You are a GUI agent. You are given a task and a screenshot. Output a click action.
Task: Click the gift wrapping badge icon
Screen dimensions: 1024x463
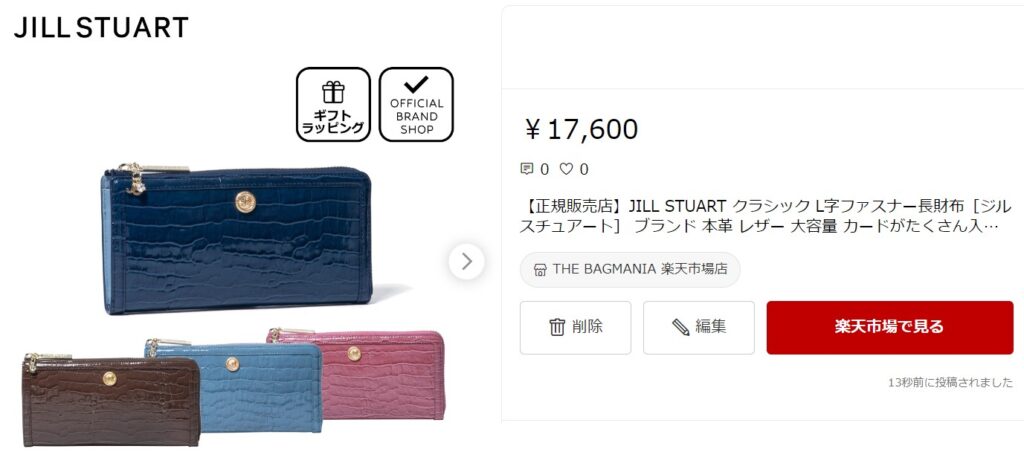tap(333, 104)
